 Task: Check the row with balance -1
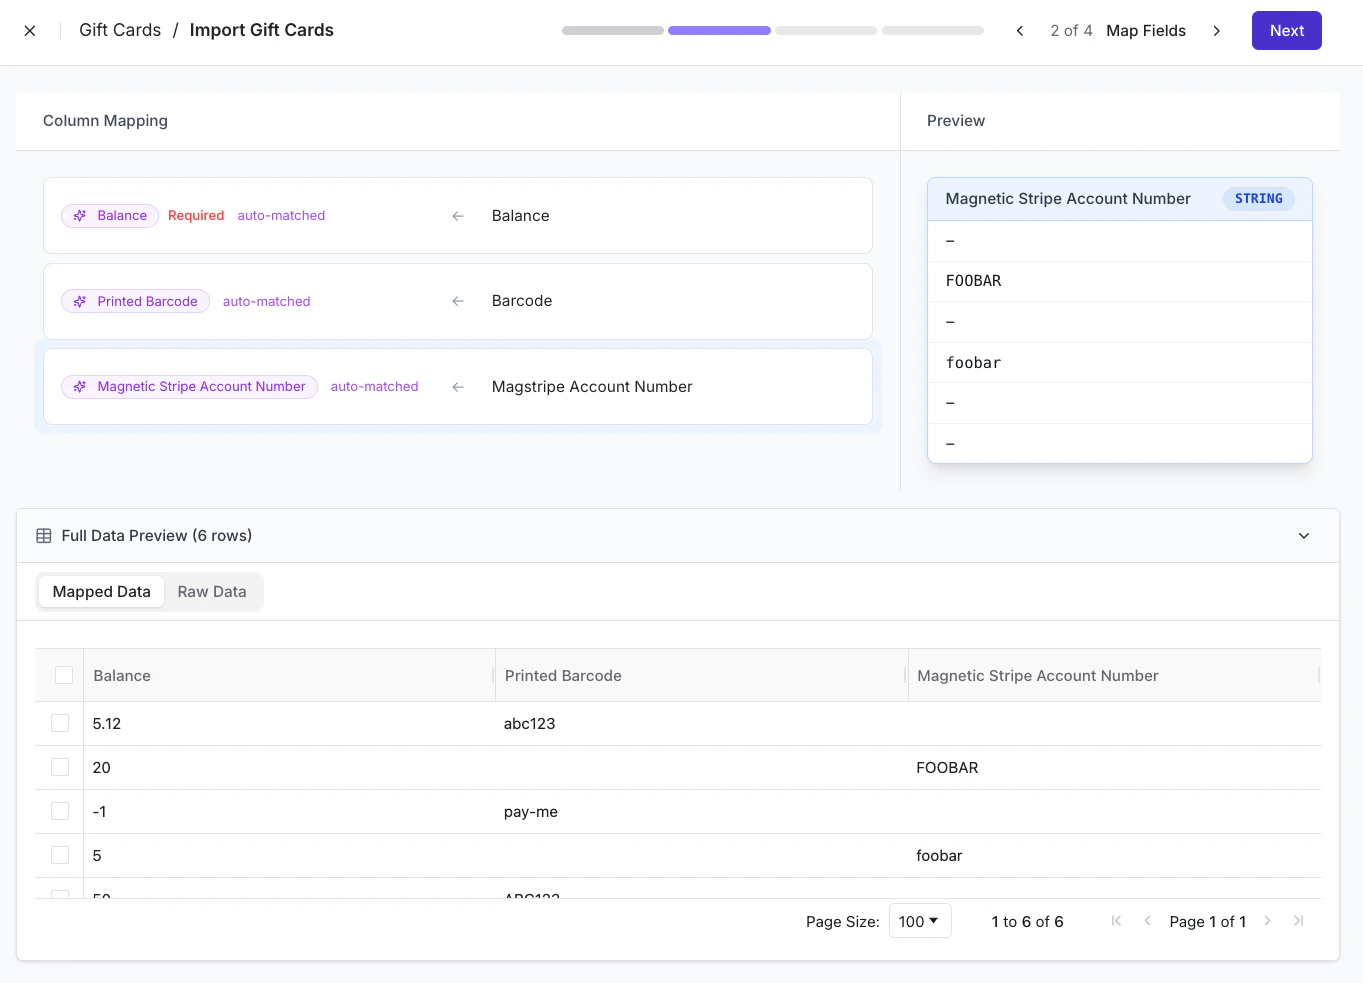60,811
